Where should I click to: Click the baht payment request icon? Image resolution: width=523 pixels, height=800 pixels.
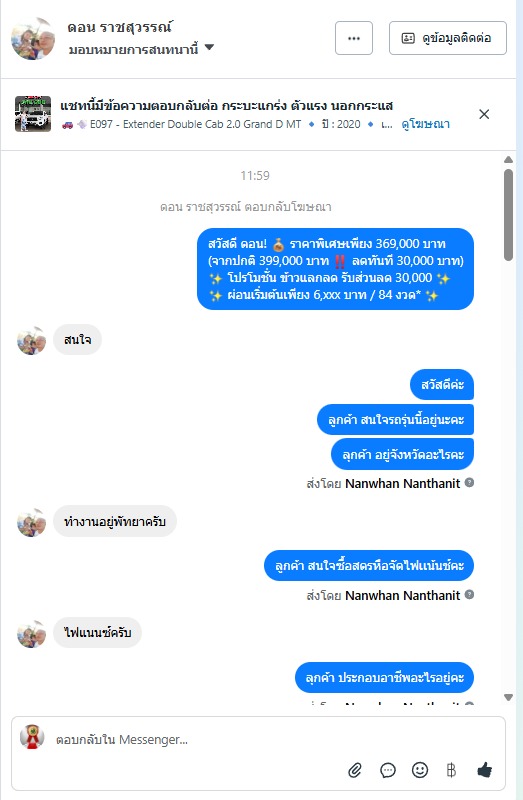(x=451, y=770)
